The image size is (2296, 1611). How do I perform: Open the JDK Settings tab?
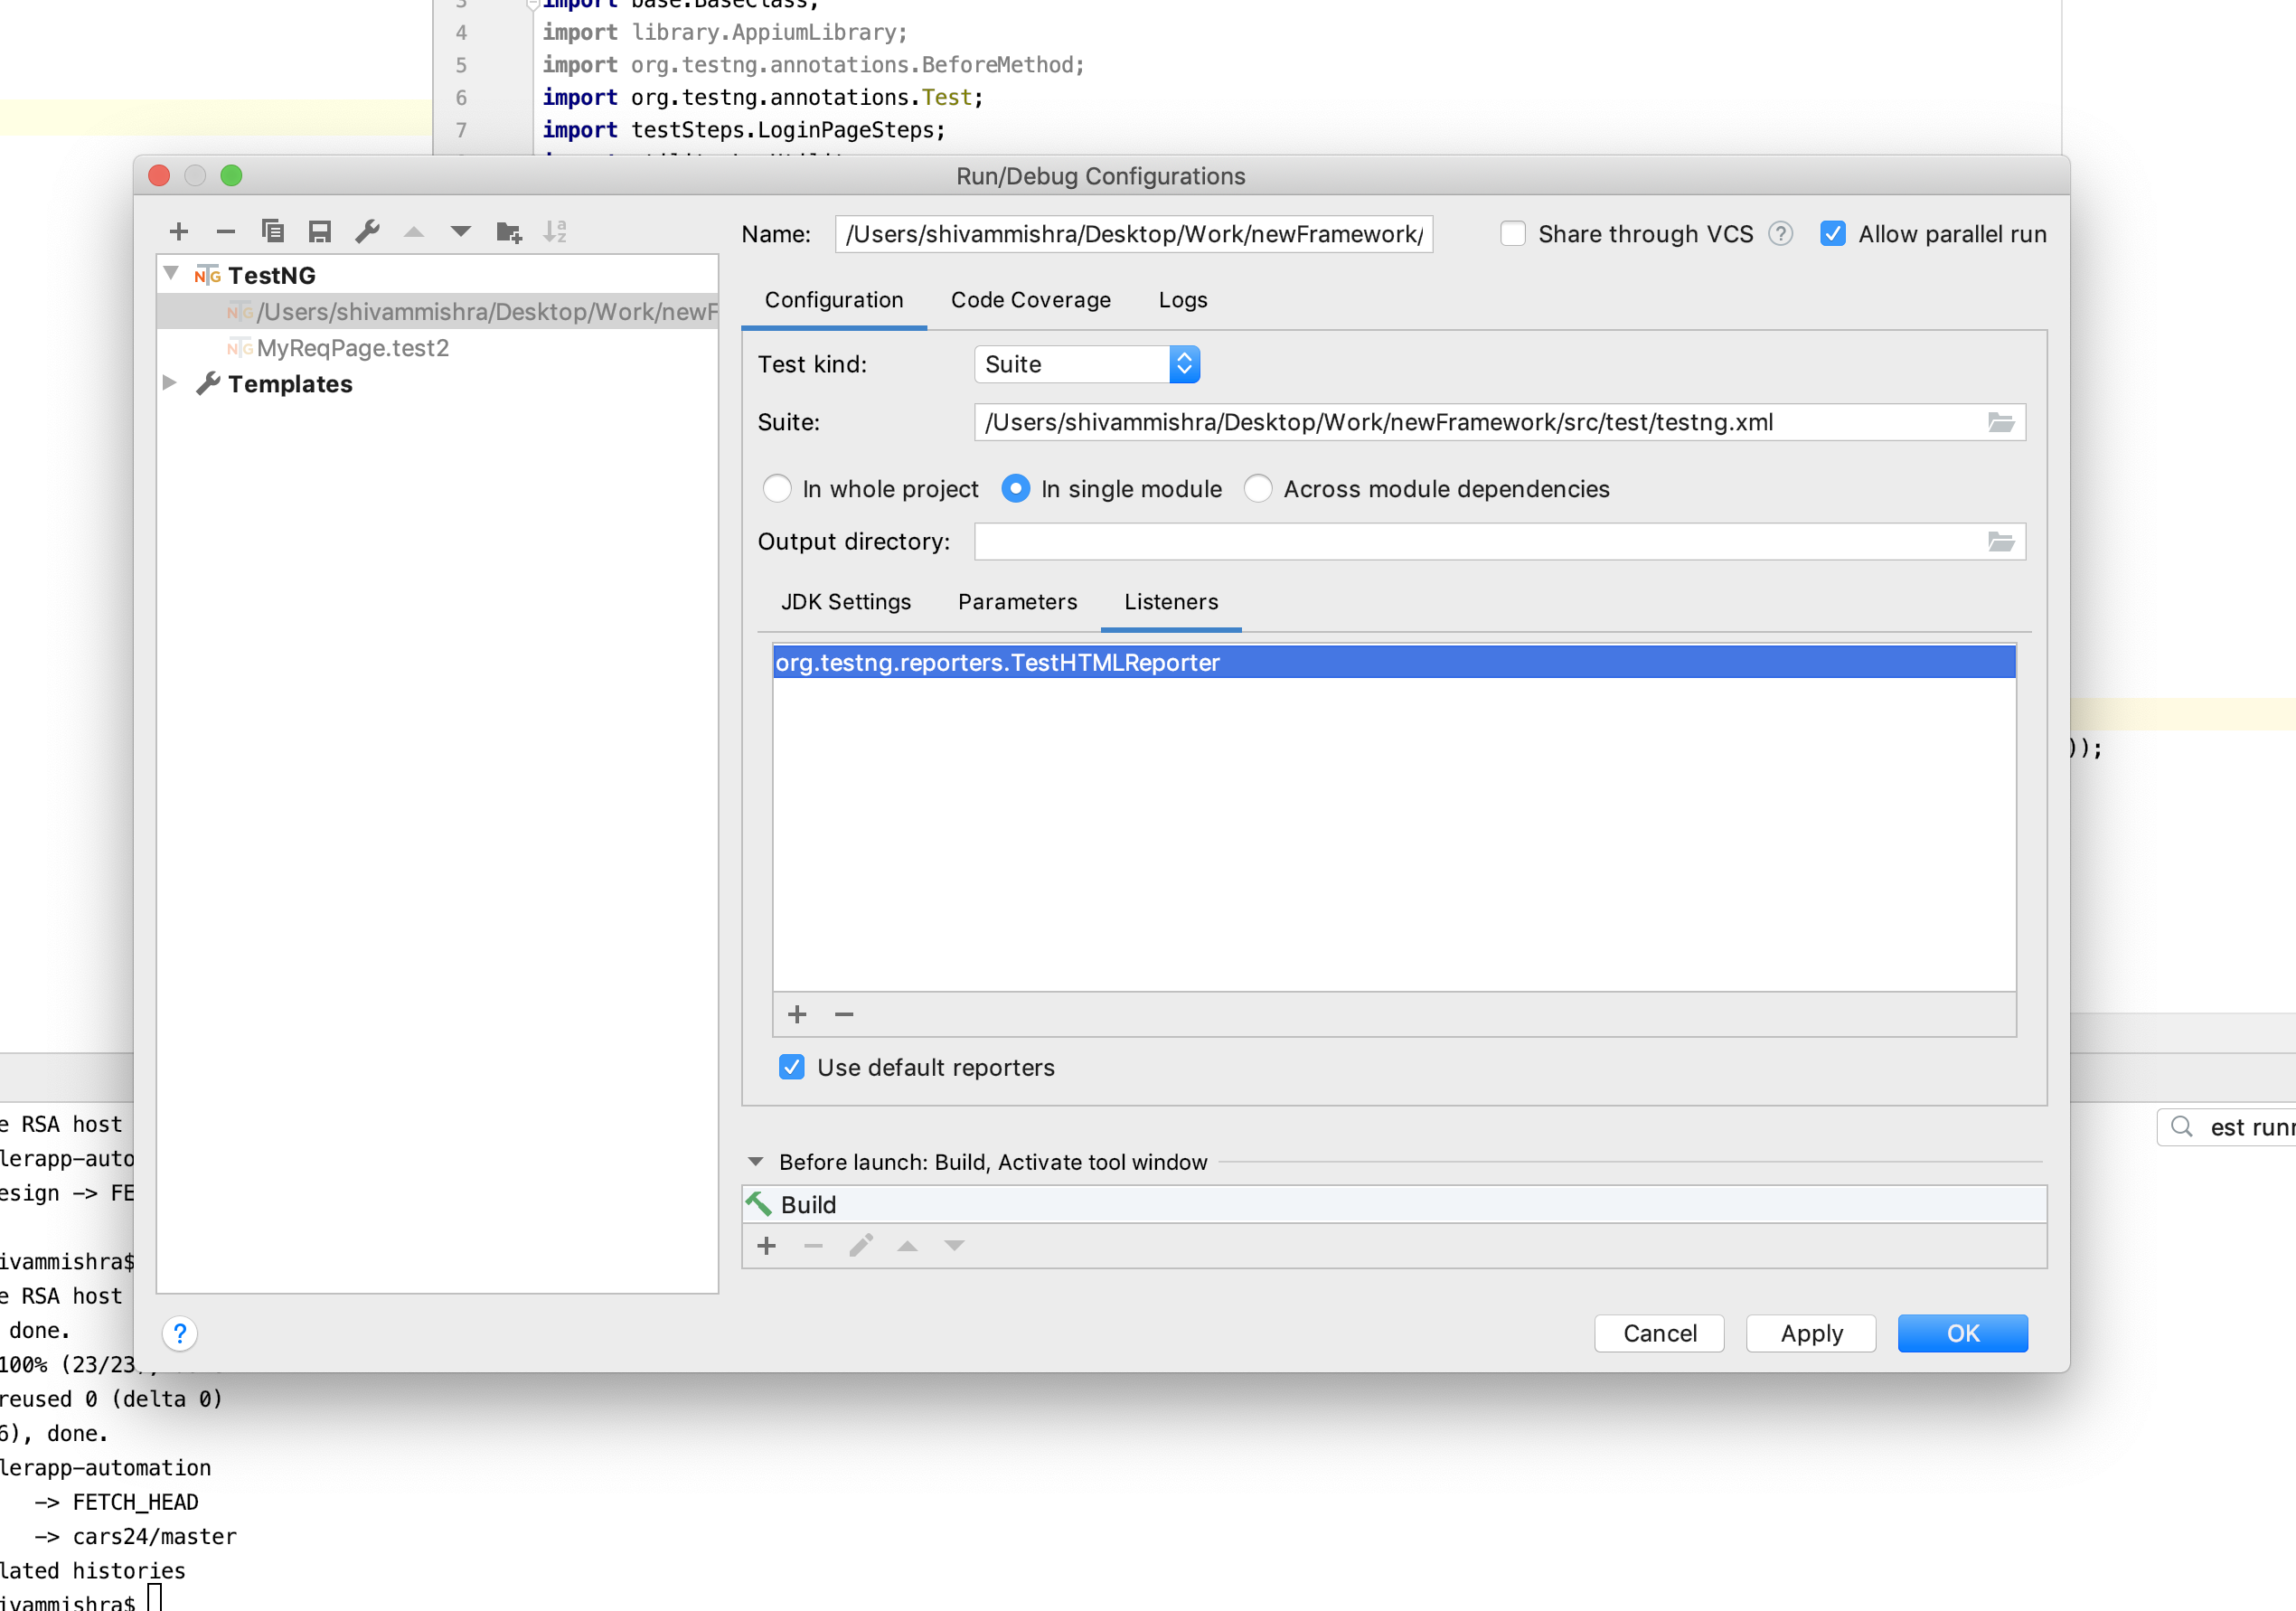coord(846,602)
